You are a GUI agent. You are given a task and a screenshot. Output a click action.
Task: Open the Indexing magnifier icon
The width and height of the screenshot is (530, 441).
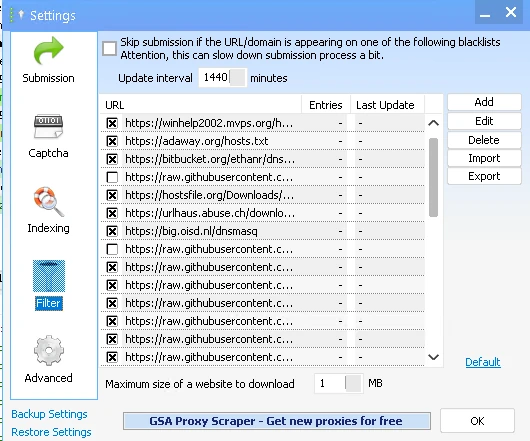click(x=48, y=201)
